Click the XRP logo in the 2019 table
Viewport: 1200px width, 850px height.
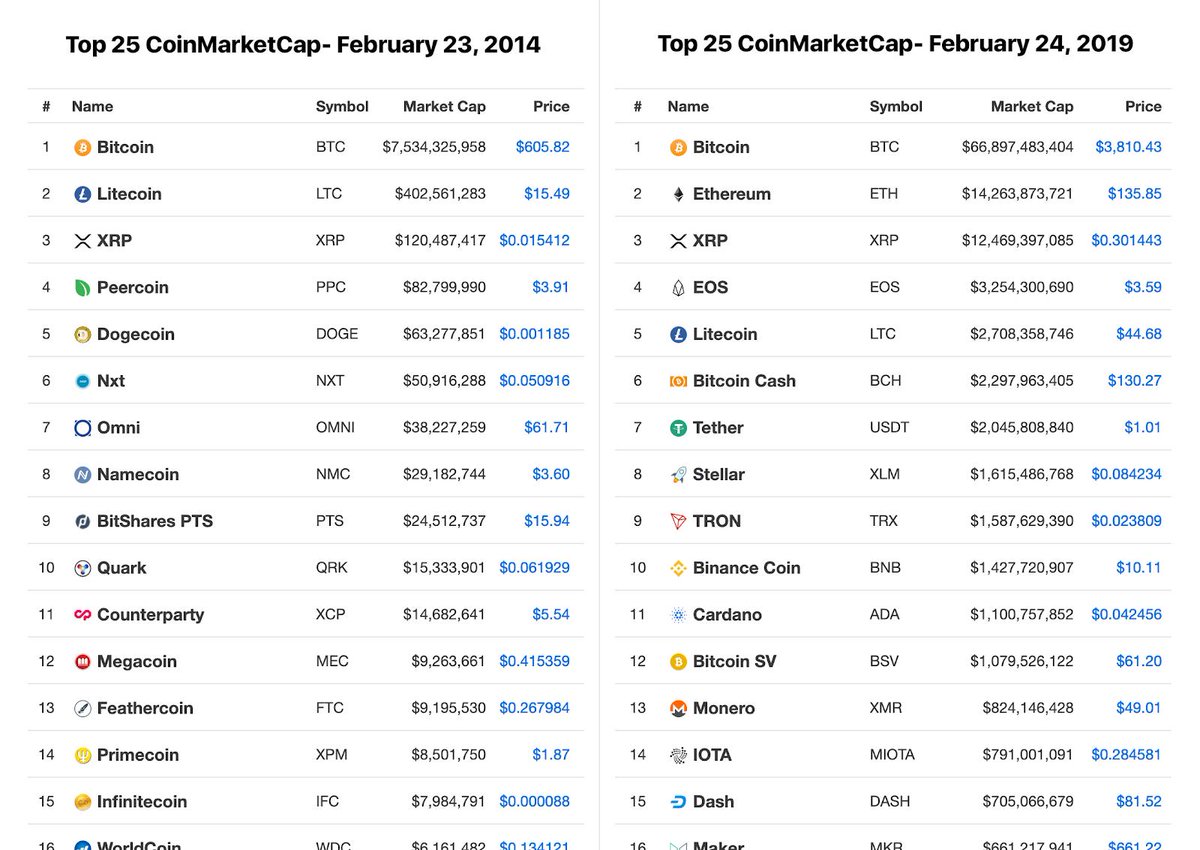678,241
